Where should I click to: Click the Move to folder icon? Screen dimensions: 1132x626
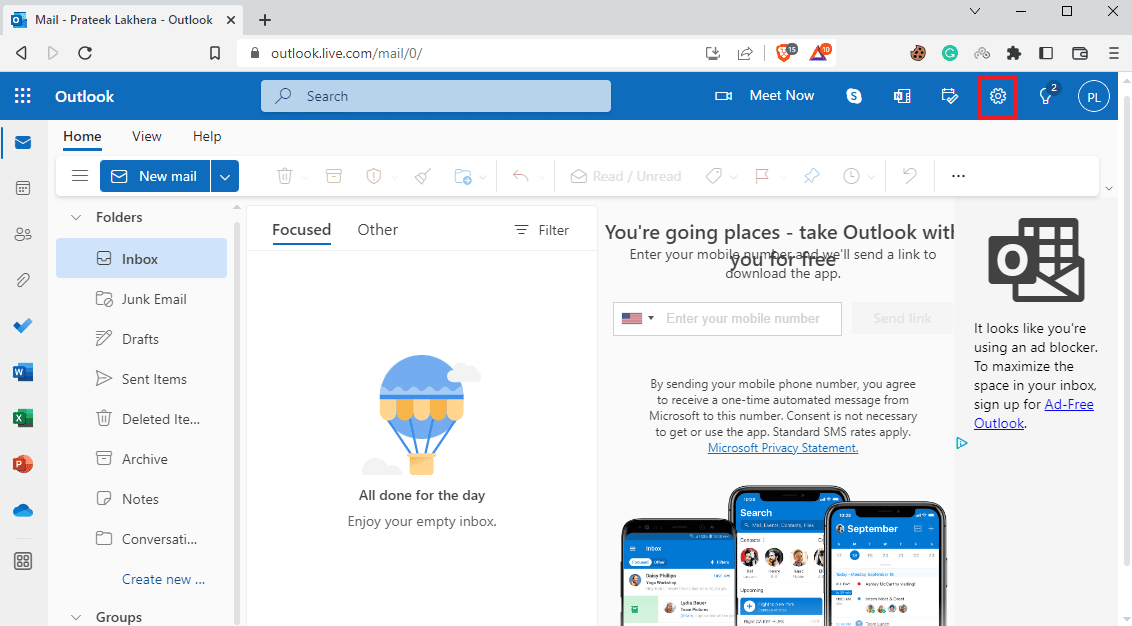coord(463,176)
